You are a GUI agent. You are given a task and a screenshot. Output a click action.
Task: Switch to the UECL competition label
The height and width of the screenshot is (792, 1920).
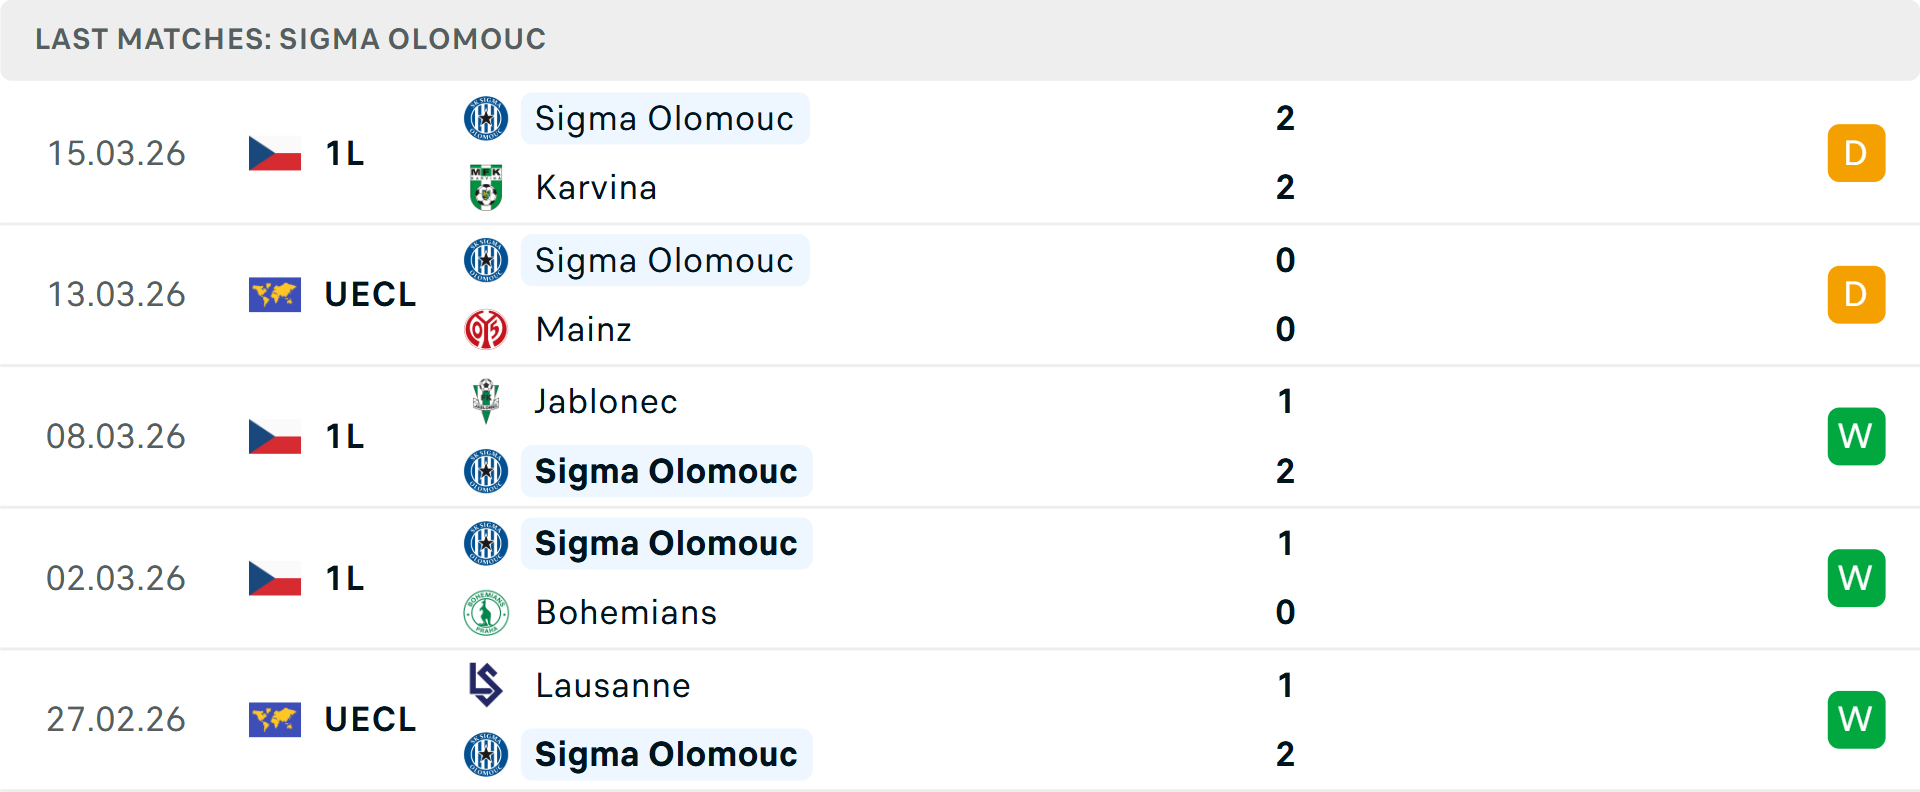click(x=370, y=294)
